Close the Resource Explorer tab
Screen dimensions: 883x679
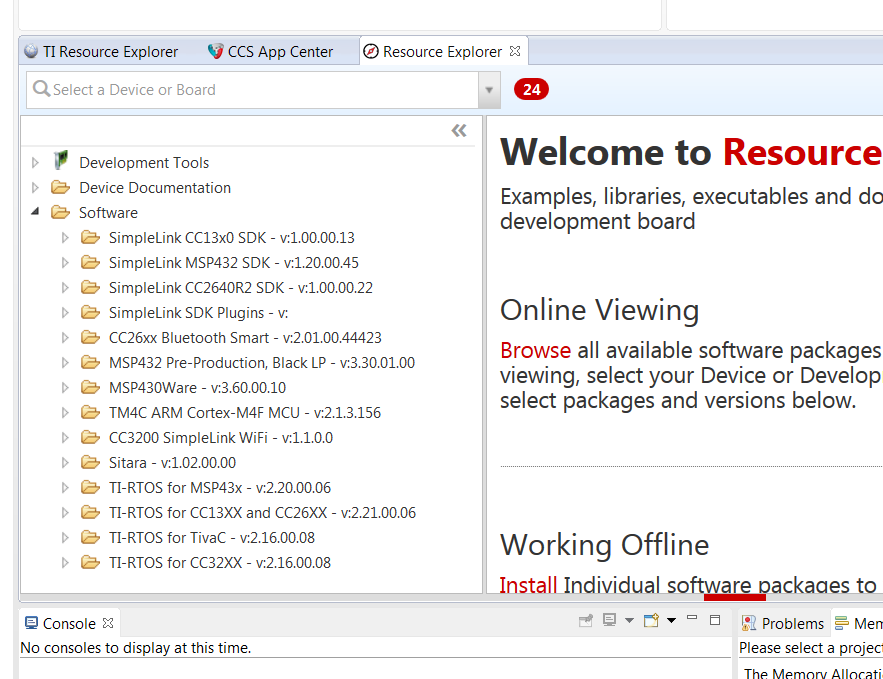tap(515, 51)
